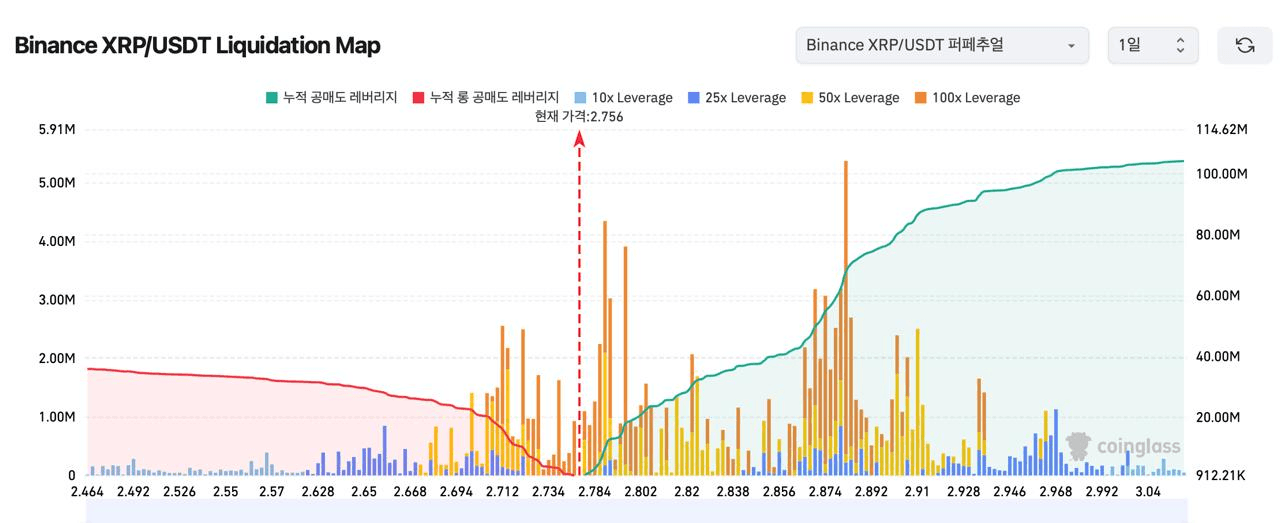Click the 2.712 price axis label

point(503,492)
